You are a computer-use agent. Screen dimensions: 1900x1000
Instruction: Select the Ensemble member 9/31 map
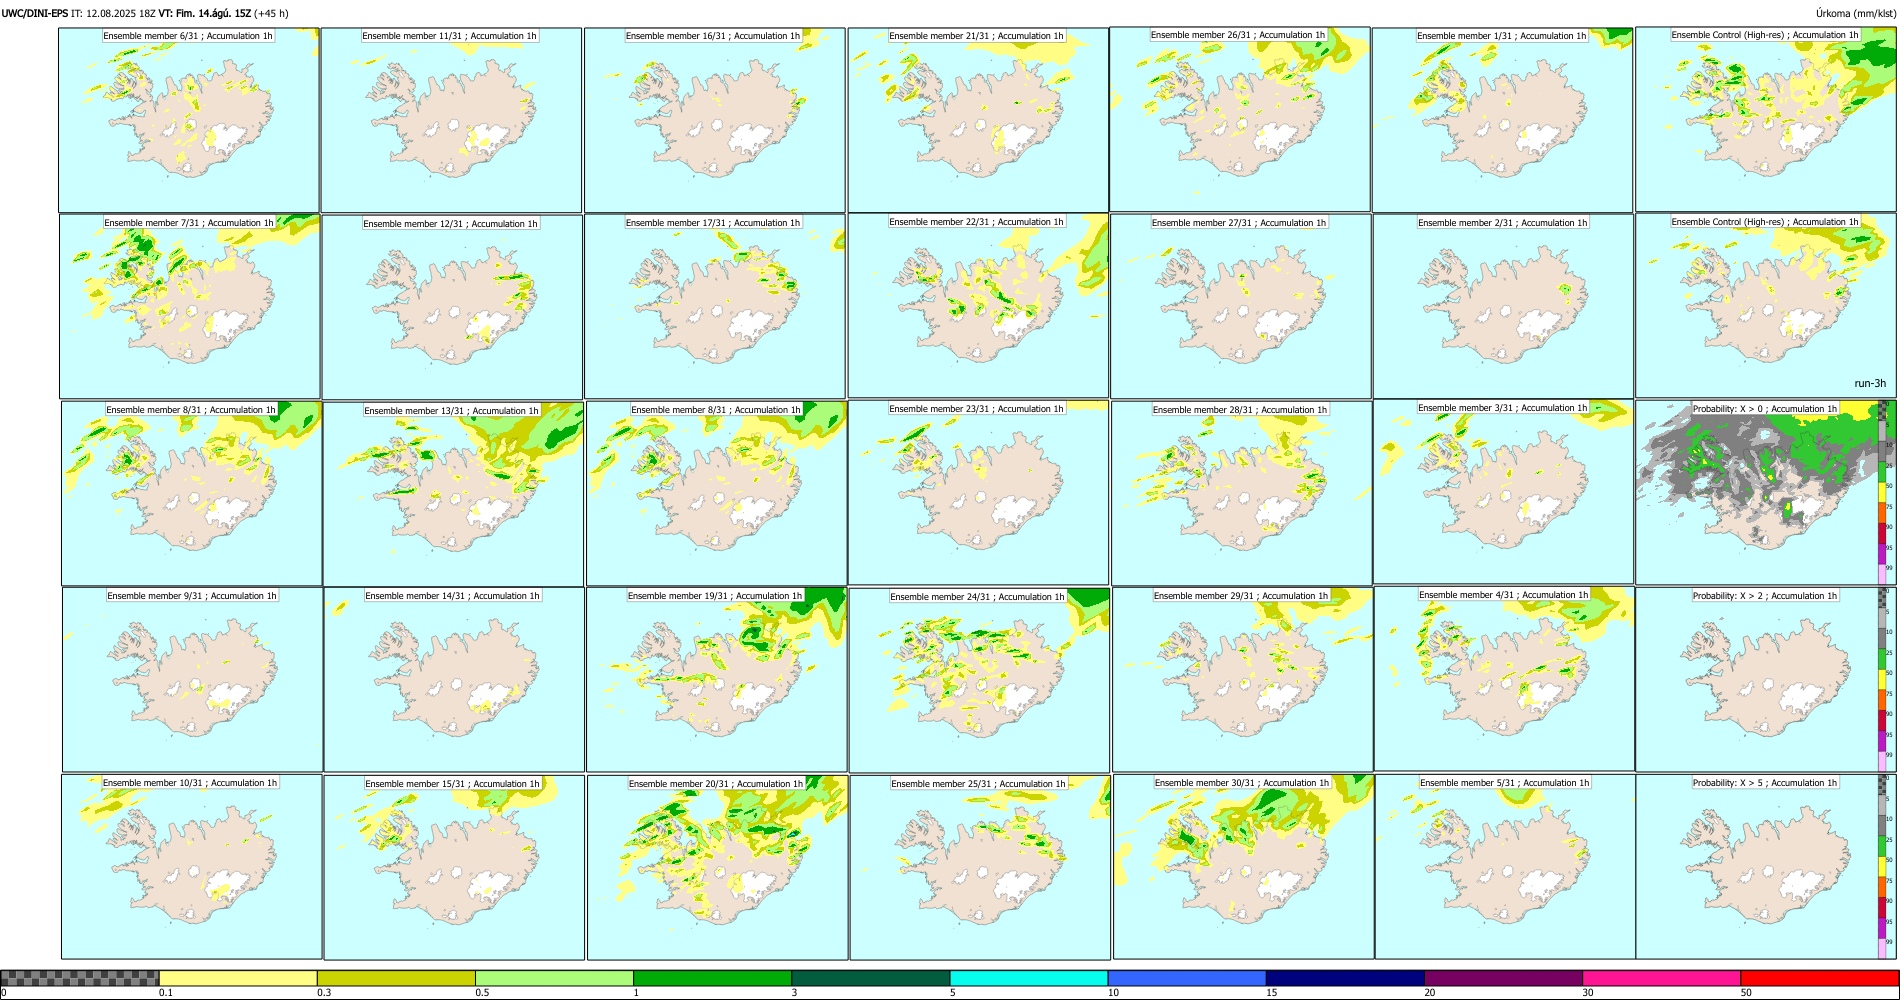click(x=193, y=680)
